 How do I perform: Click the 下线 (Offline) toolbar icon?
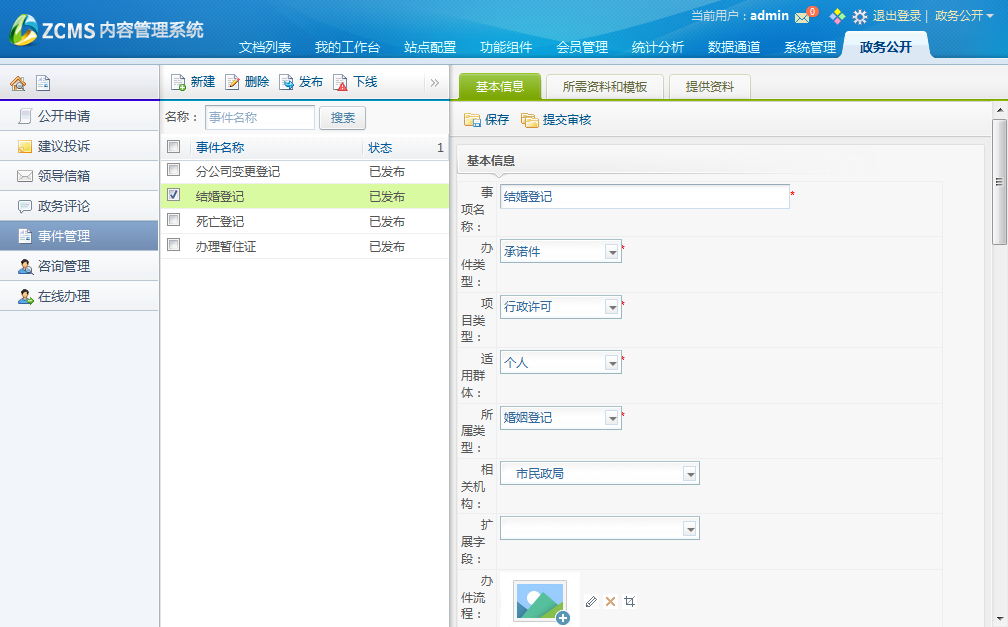pyautogui.click(x=340, y=83)
